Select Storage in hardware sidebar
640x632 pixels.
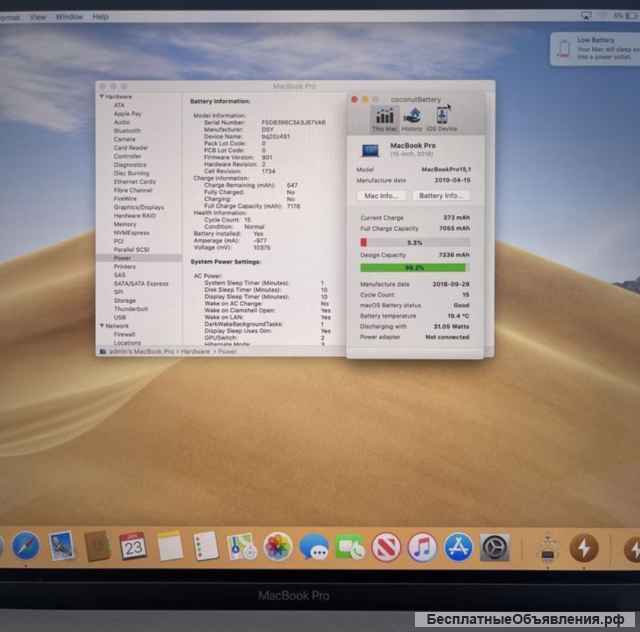[124, 300]
